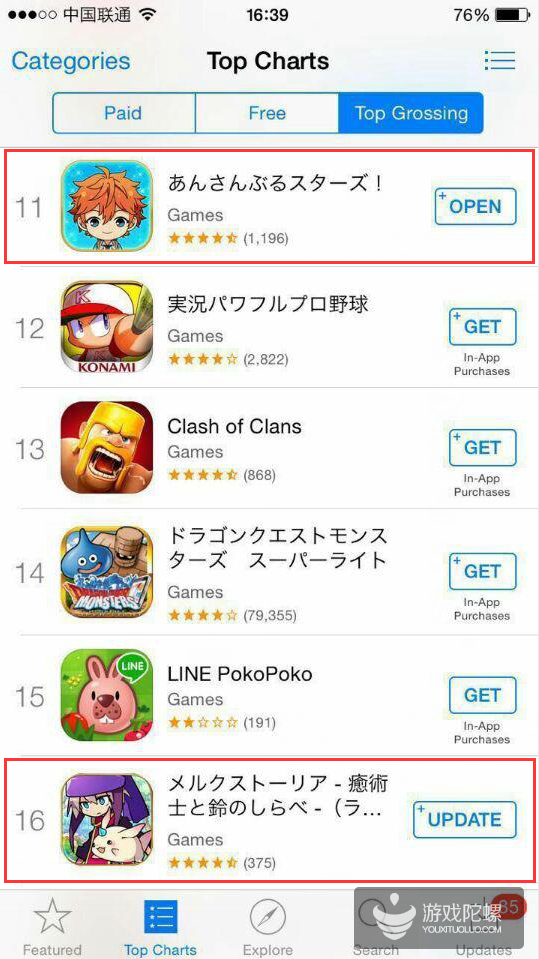Tap the Konami baseball app icon
Screen dimensions: 539x959
pos(107,327)
